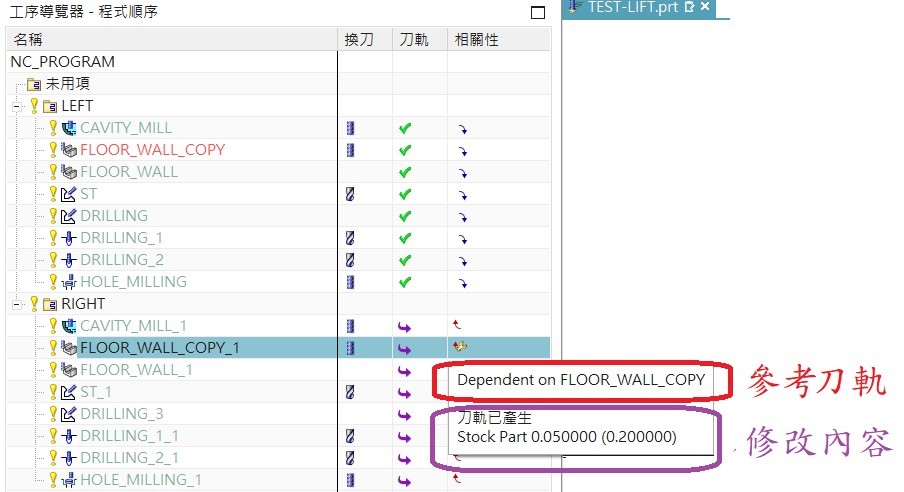Click the HOLE_MILLING operation icon
The width and height of the screenshot is (904, 492).
pyautogui.click(x=69, y=282)
